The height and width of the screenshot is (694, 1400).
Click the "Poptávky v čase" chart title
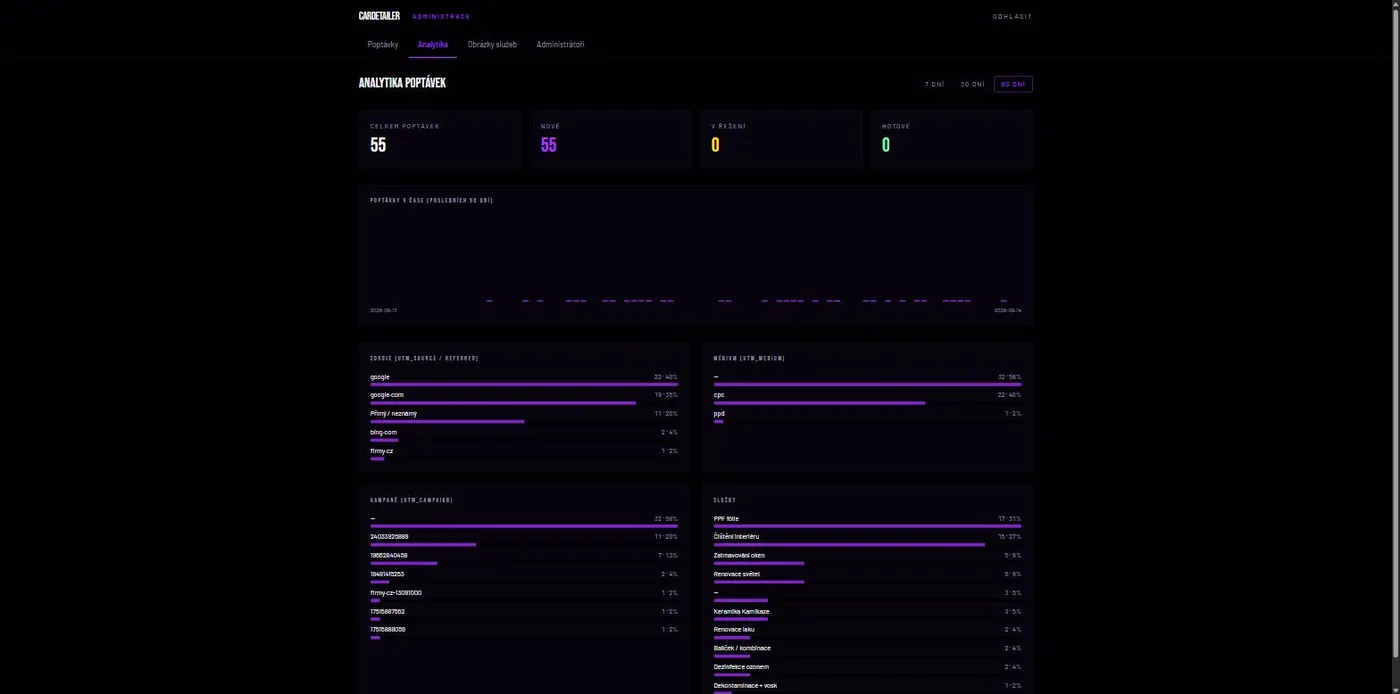[431, 200]
